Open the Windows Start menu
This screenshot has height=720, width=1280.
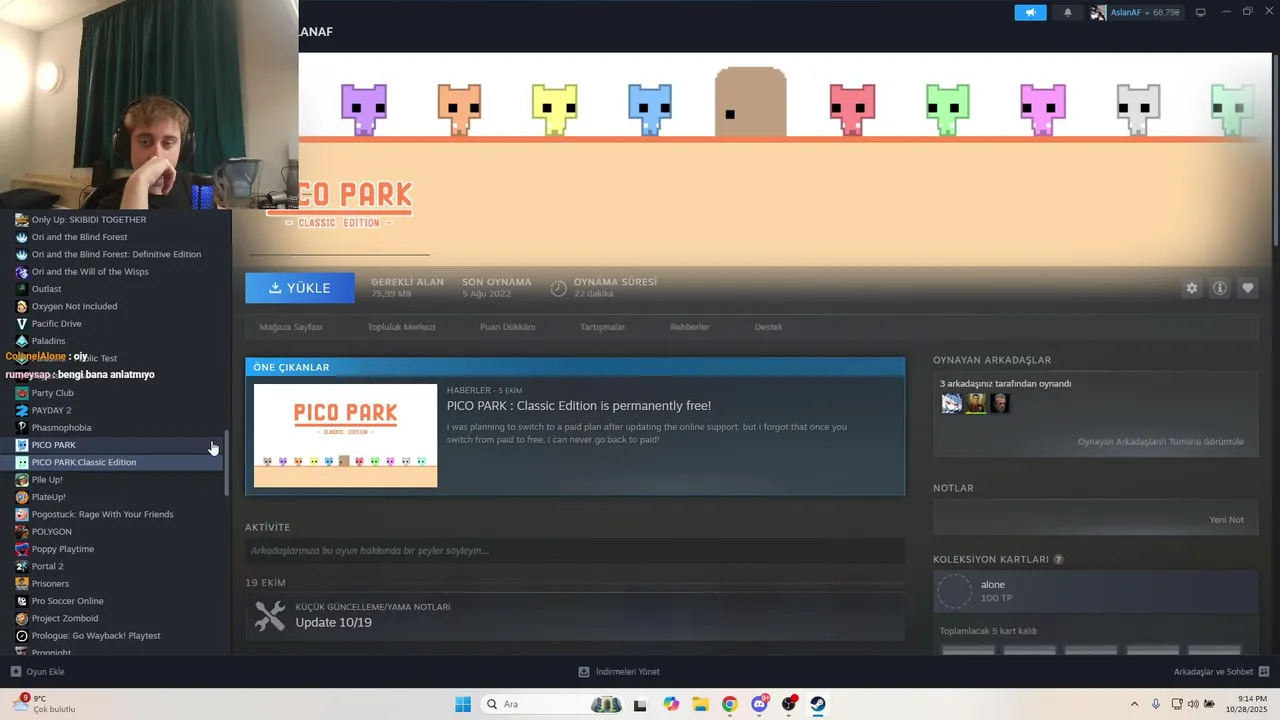[x=463, y=704]
